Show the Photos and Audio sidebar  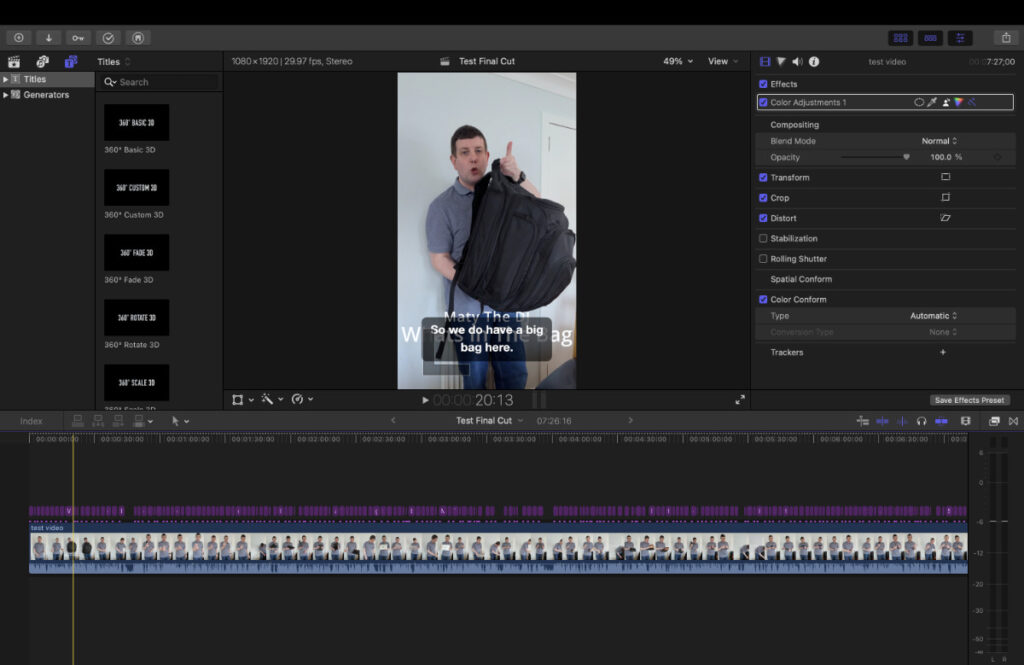tap(42, 61)
